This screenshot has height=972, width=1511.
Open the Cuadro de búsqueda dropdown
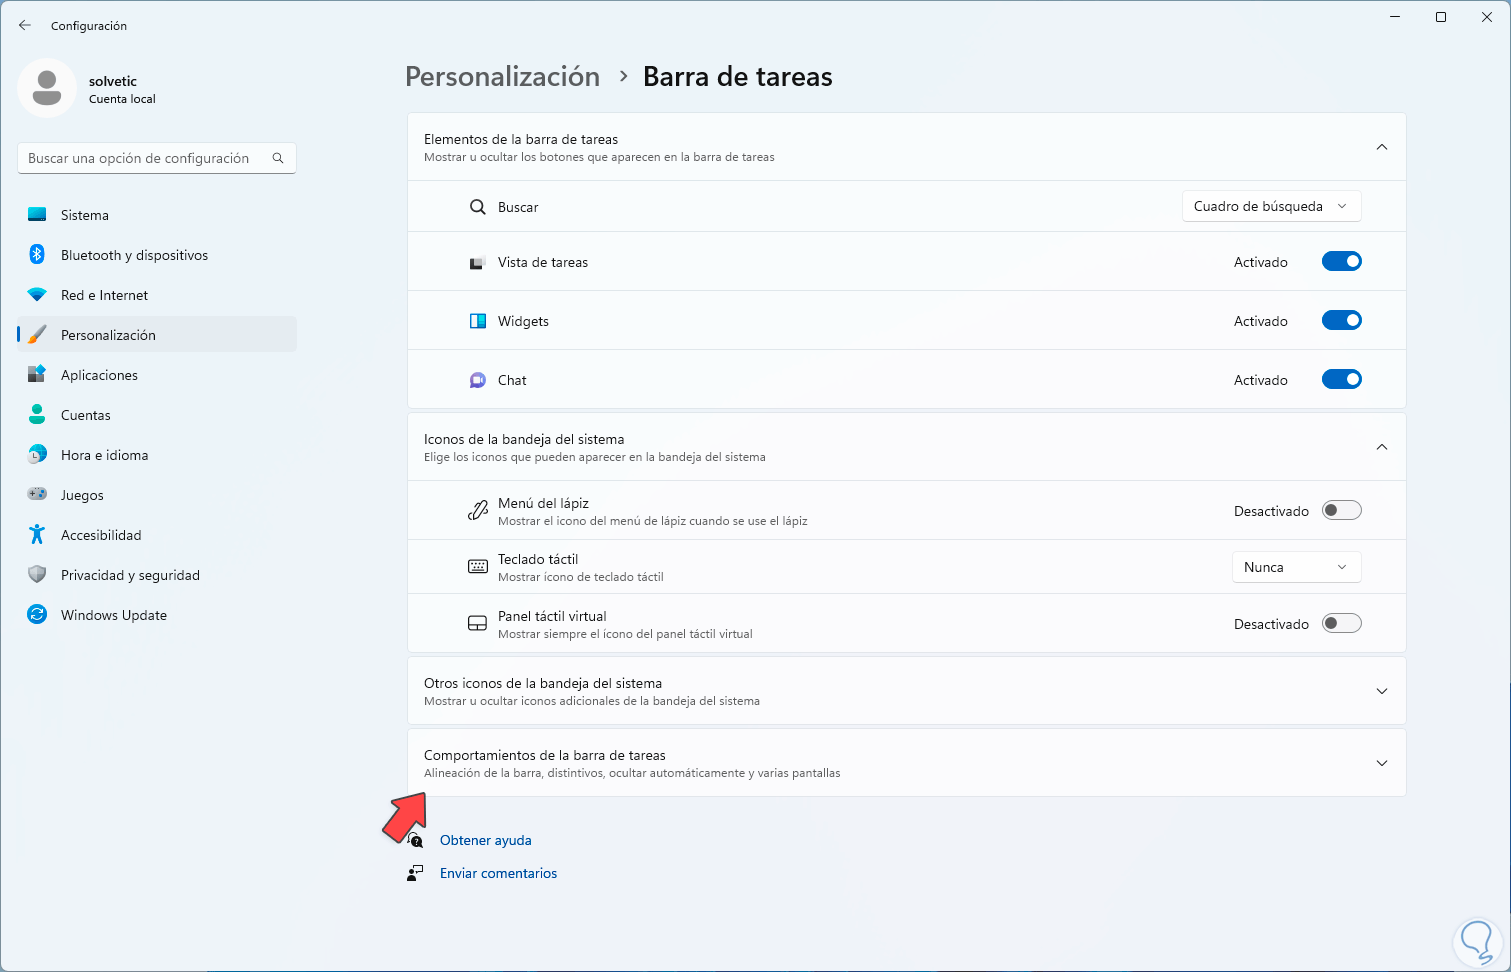click(x=1271, y=207)
